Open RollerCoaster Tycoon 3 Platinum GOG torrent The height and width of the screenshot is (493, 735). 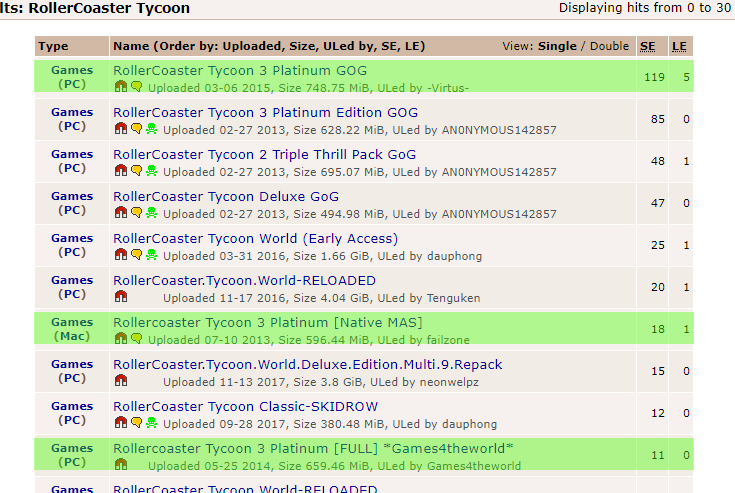pyautogui.click(x=240, y=71)
